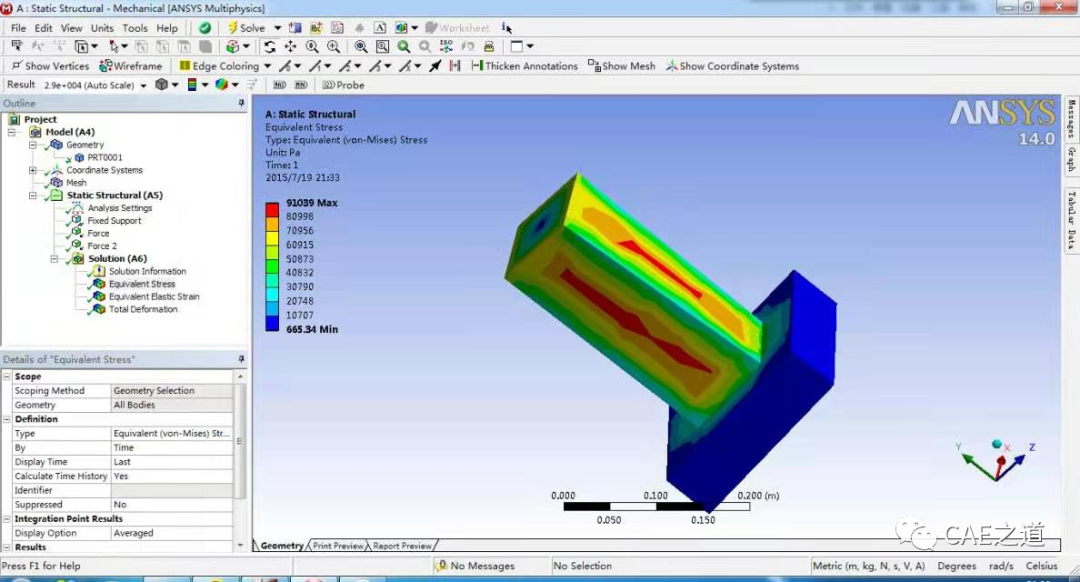Choose the magnifier Zoom tool
Screen dimensions: 1080x582
tap(312, 47)
